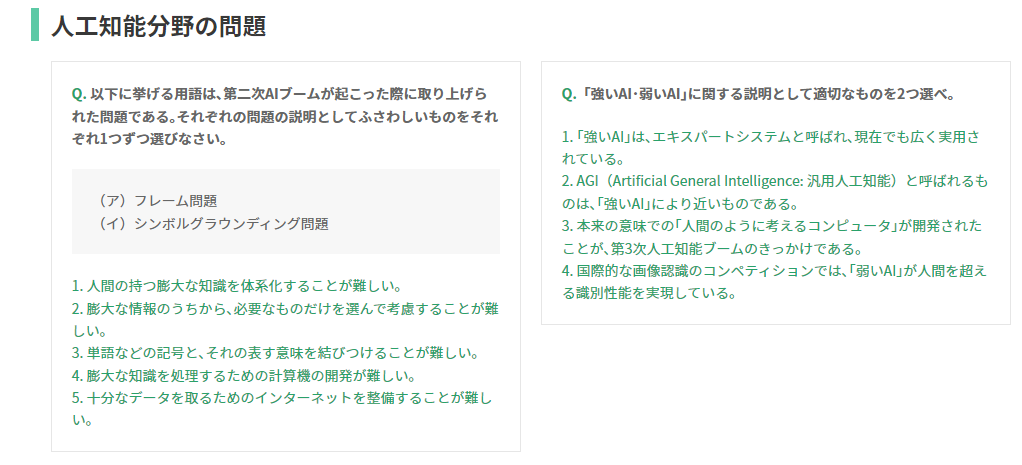Select option 3 about linking symbols to meaning
The image size is (1022, 465).
pyautogui.click(x=276, y=353)
